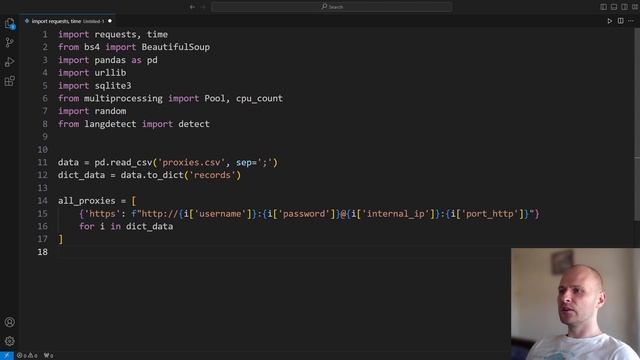Click 'pandas' on line 3

(110, 60)
